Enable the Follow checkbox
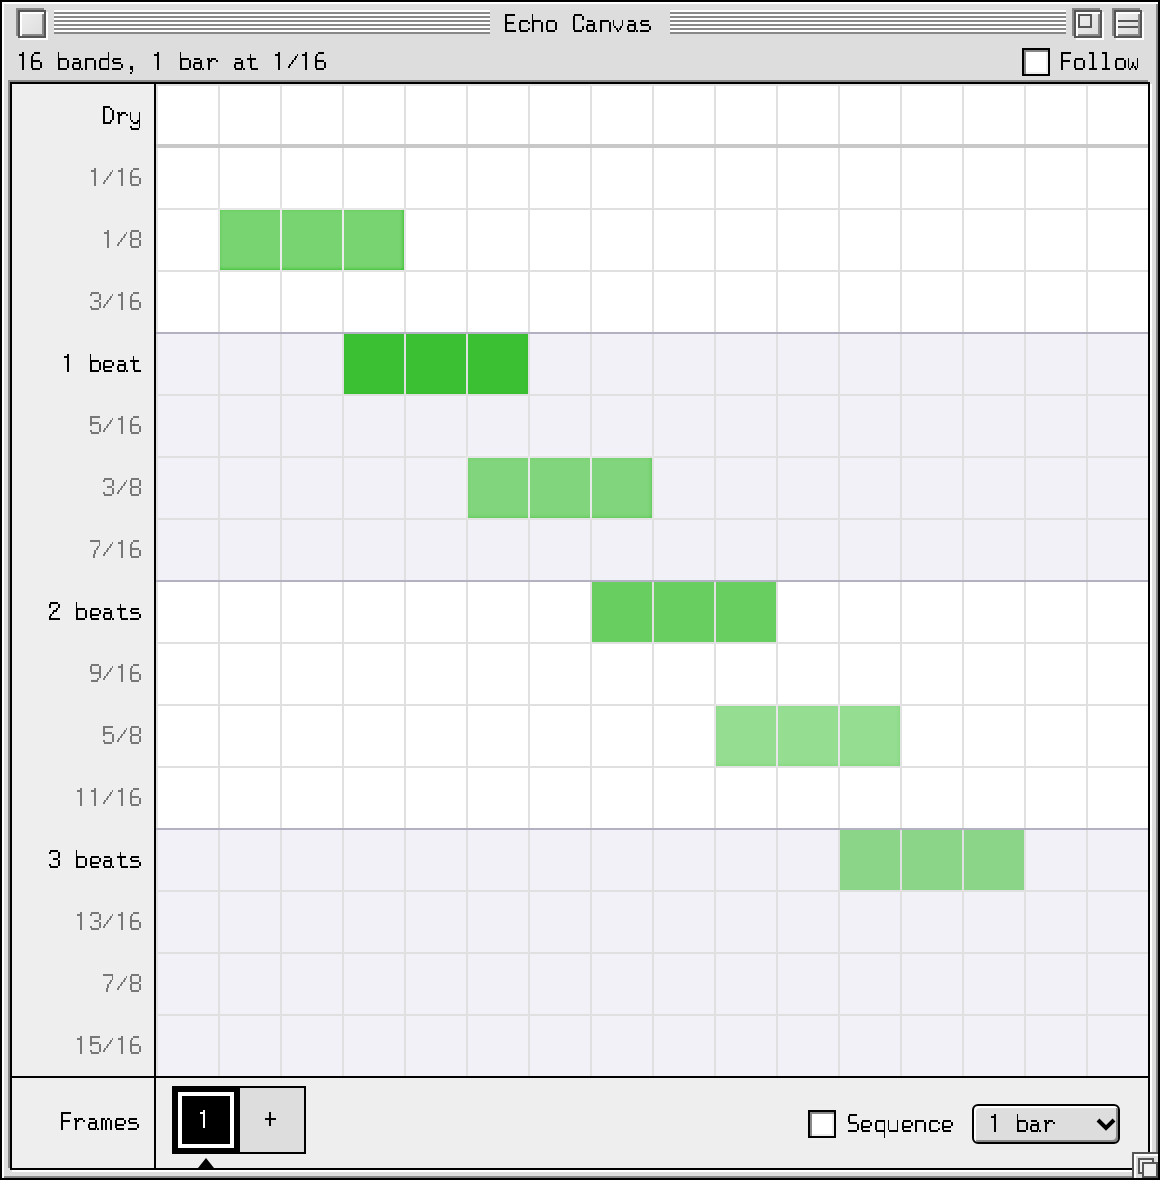Image resolution: width=1160 pixels, height=1180 pixels. click(1036, 62)
